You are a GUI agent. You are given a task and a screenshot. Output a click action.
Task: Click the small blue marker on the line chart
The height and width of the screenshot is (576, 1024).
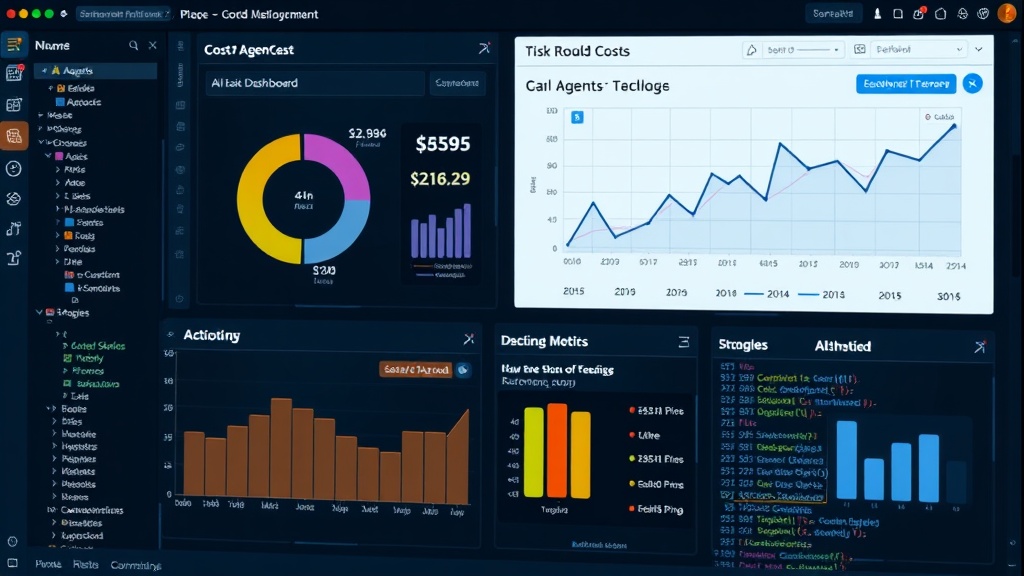click(x=577, y=117)
